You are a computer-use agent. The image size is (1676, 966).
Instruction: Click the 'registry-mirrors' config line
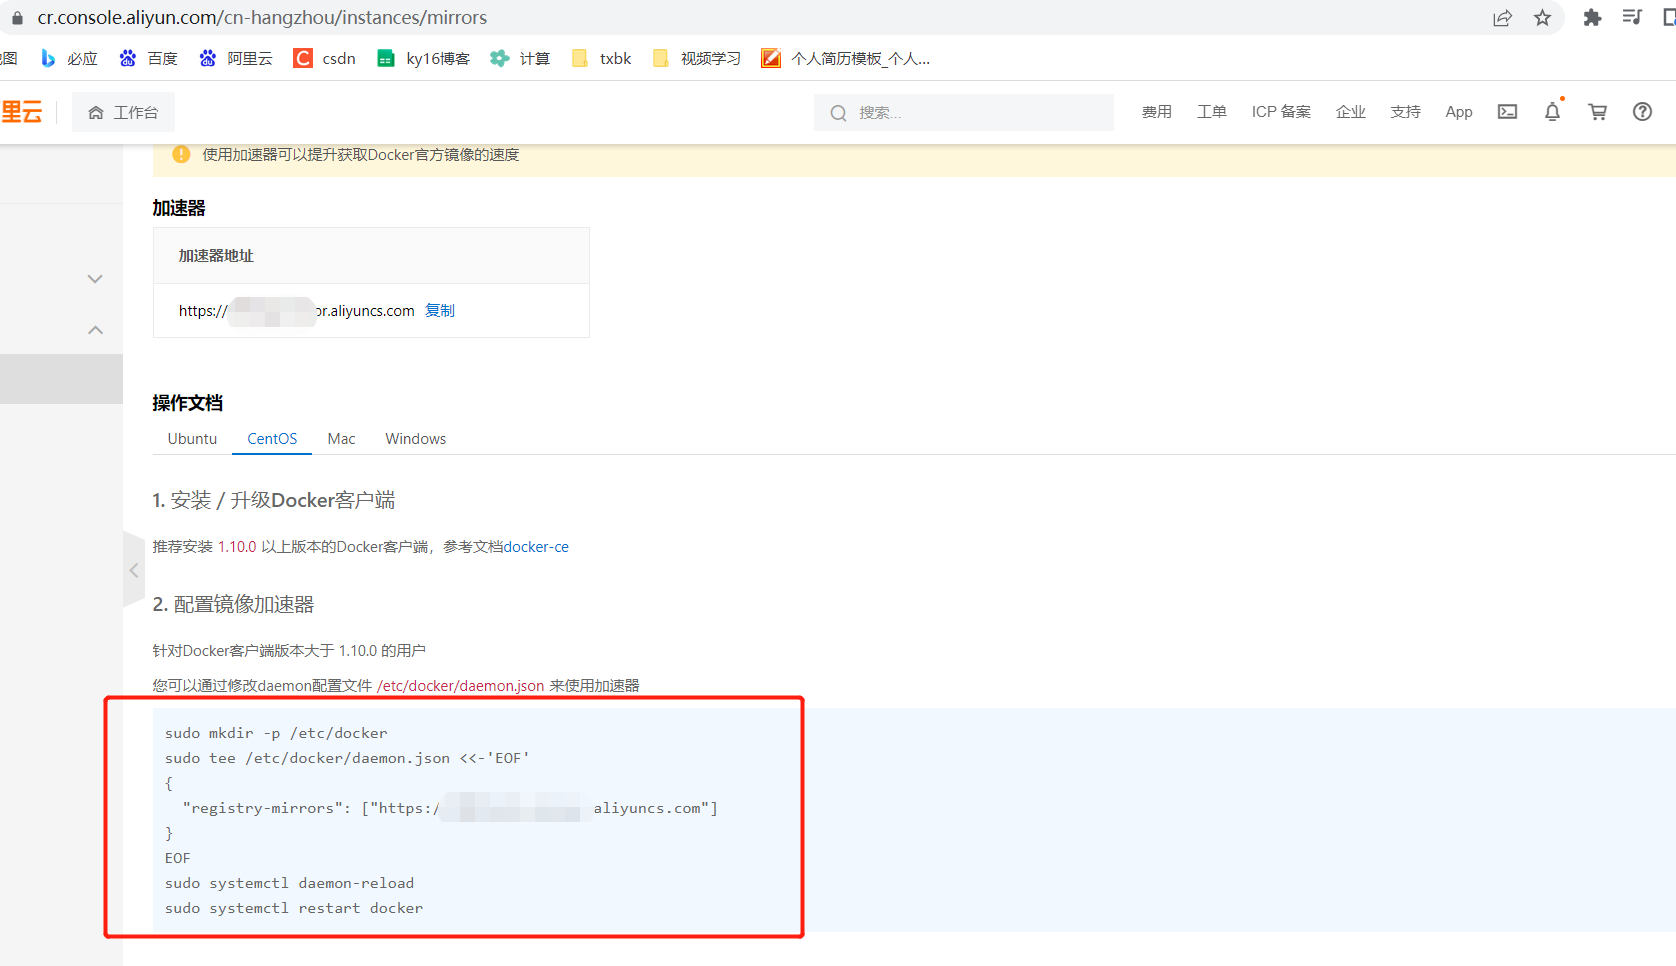pyautogui.click(x=450, y=808)
